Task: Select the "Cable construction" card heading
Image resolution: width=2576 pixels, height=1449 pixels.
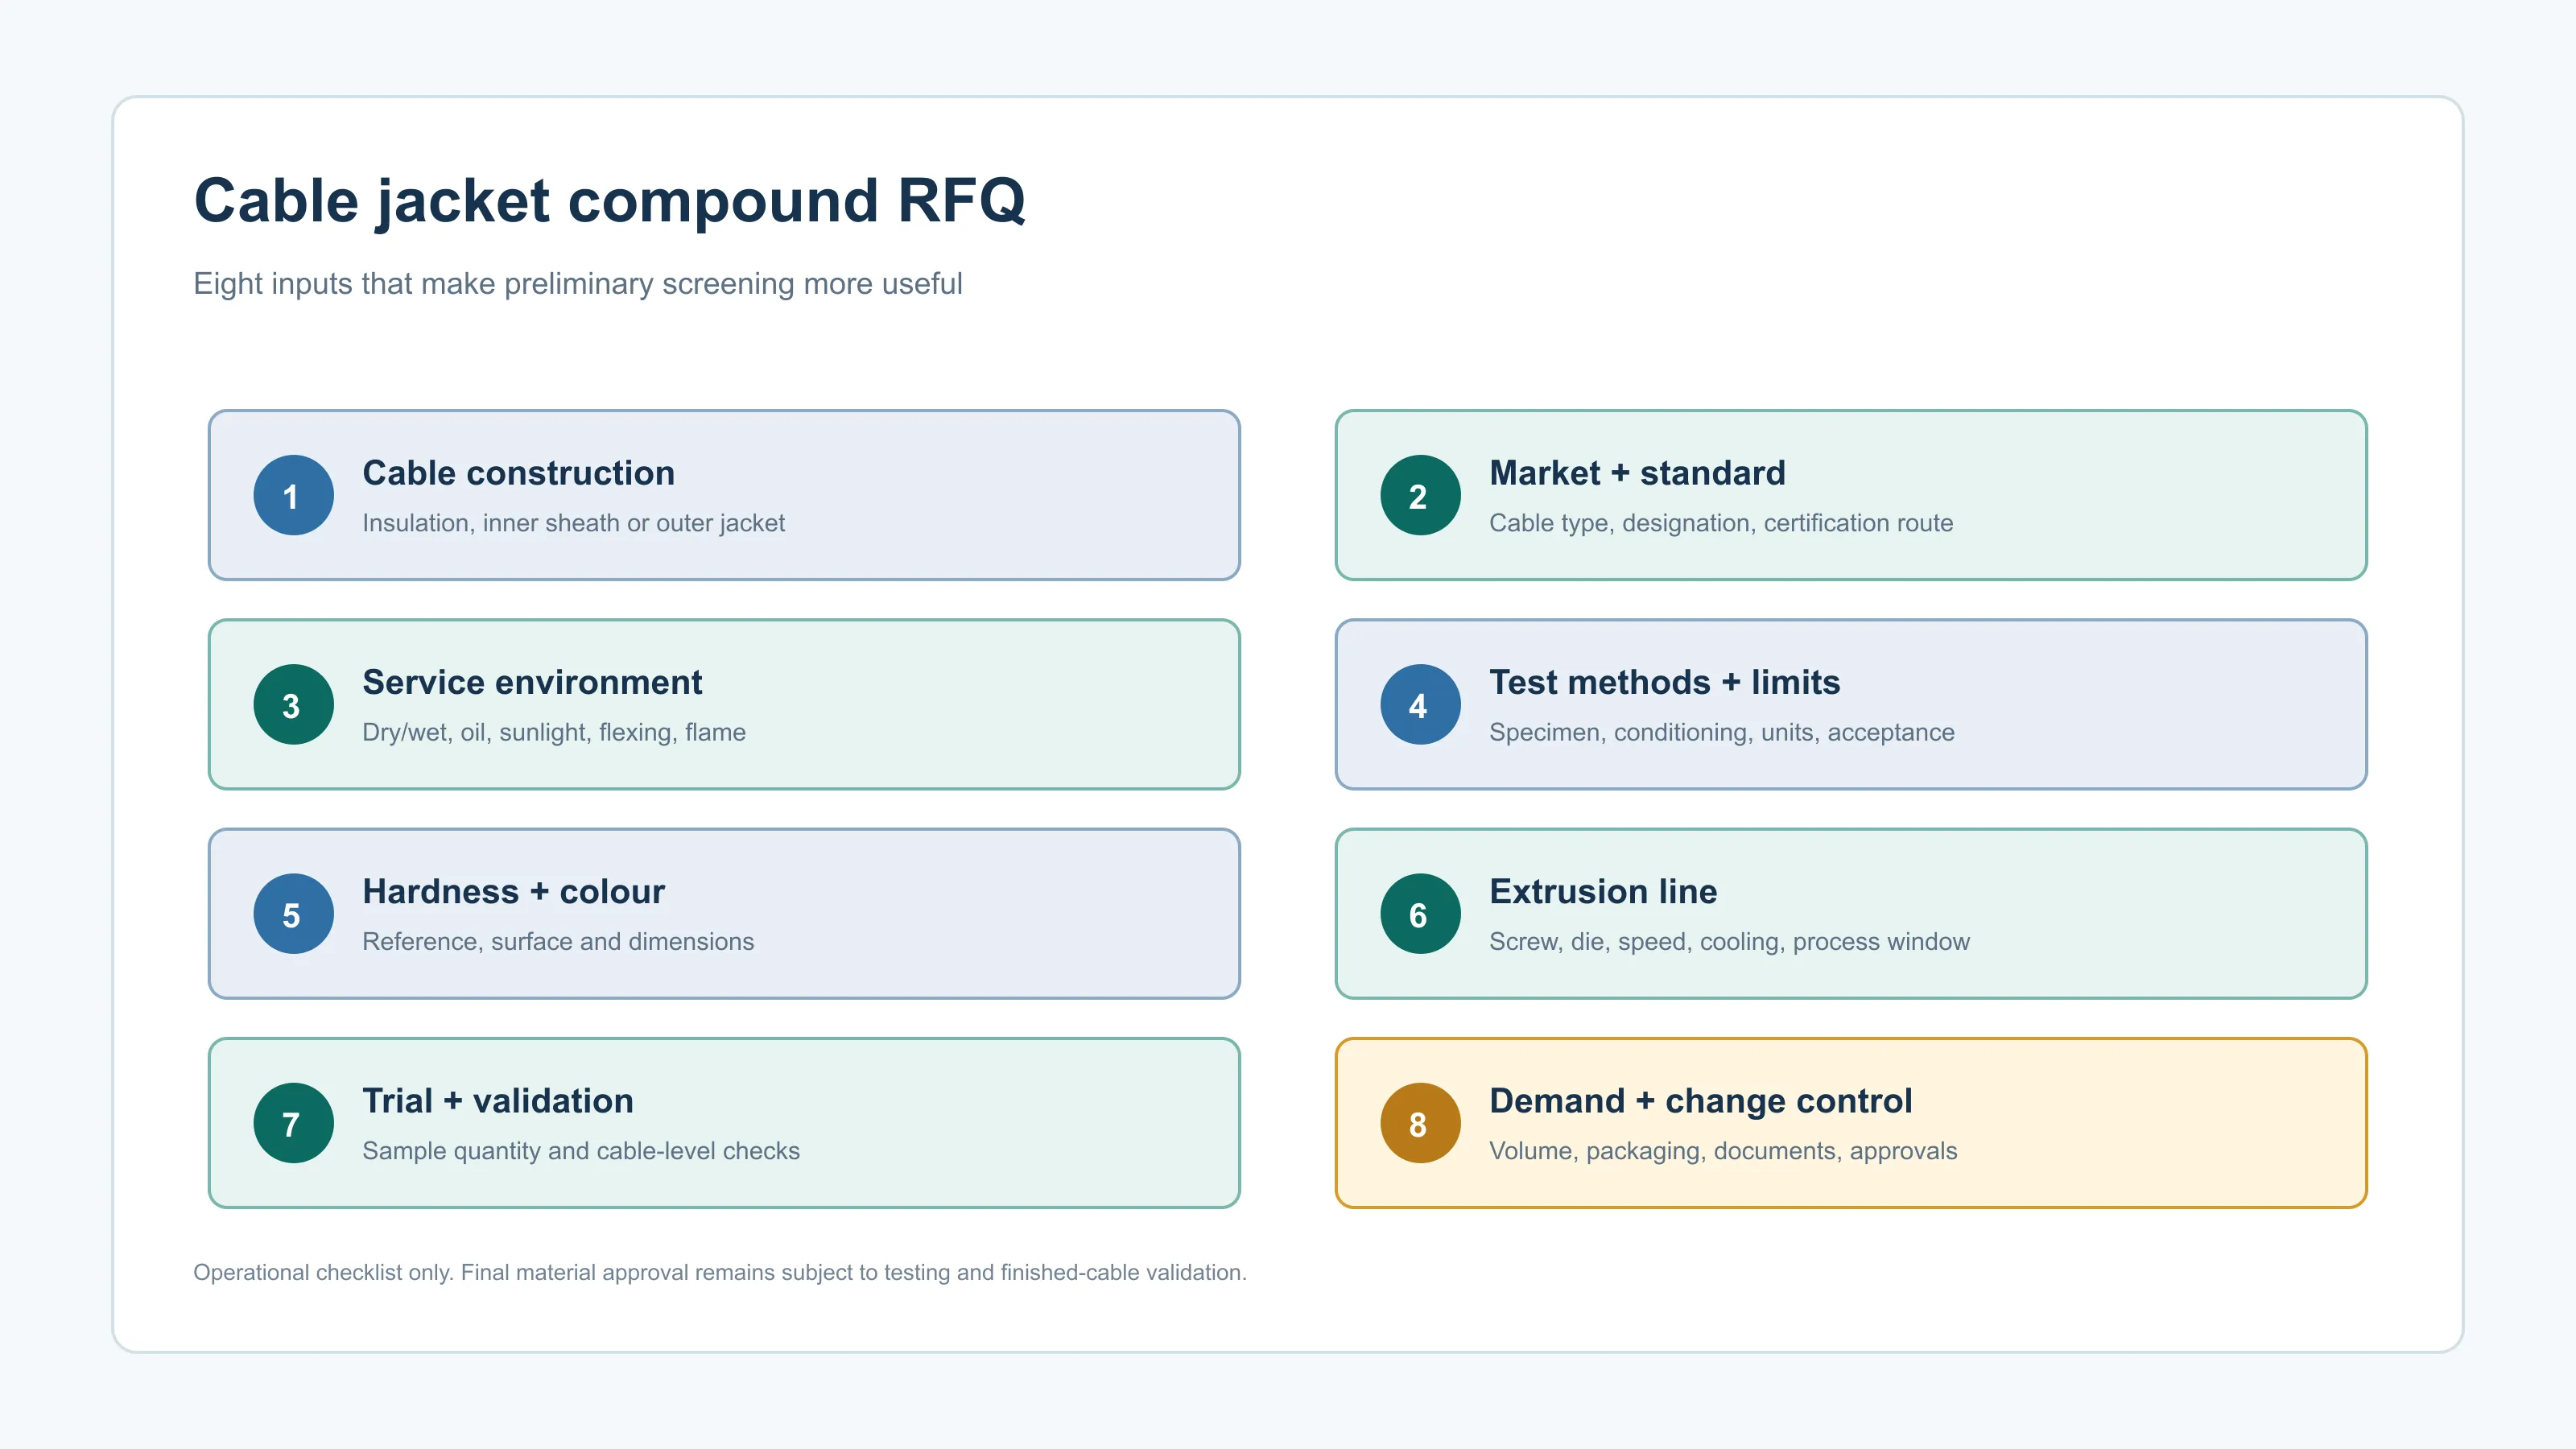Action: point(518,472)
